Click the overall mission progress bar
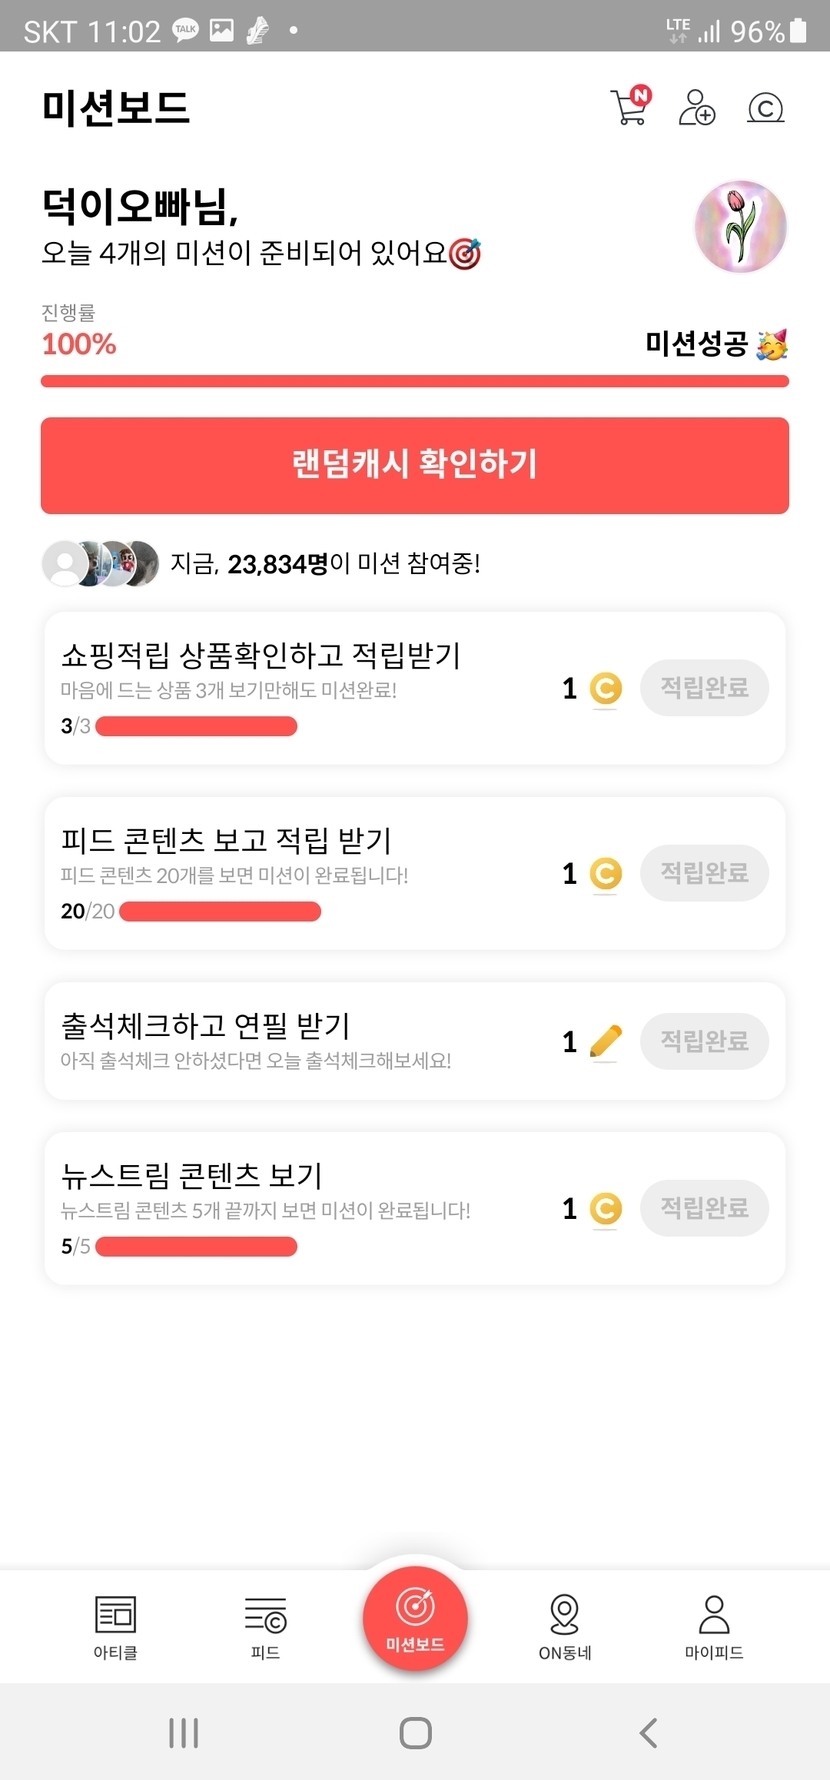This screenshot has width=830, height=1780. pos(415,381)
